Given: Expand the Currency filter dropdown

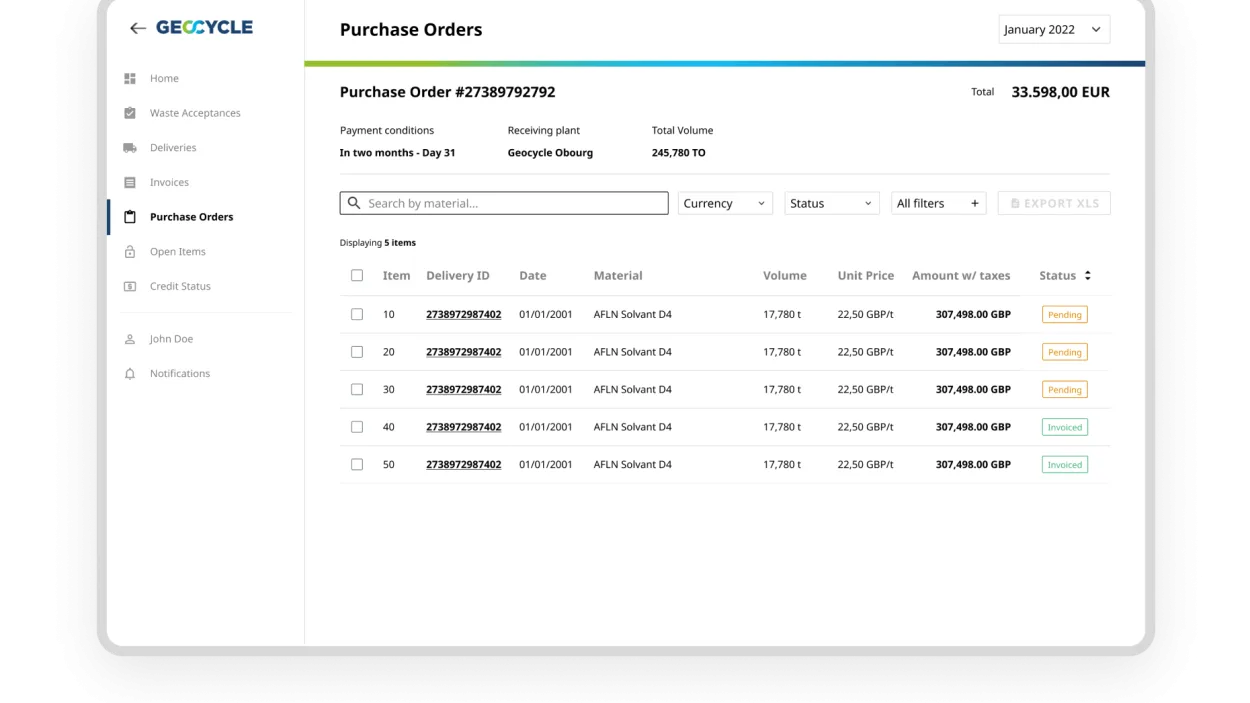Looking at the screenshot, I should [x=725, y=204].
